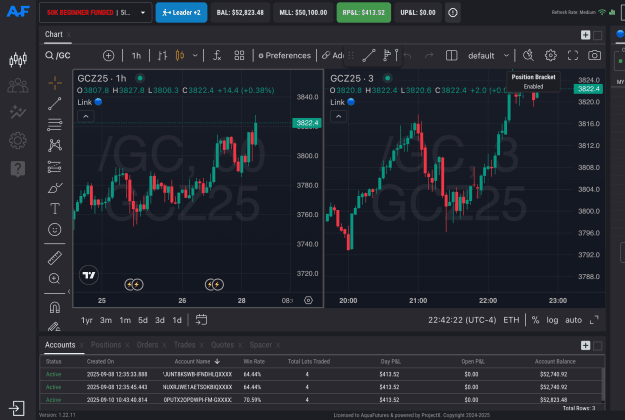The height and width of the screenshot is (420, 625).
Task: Open the go to date calendar icon
Action: tap(201, 320)
